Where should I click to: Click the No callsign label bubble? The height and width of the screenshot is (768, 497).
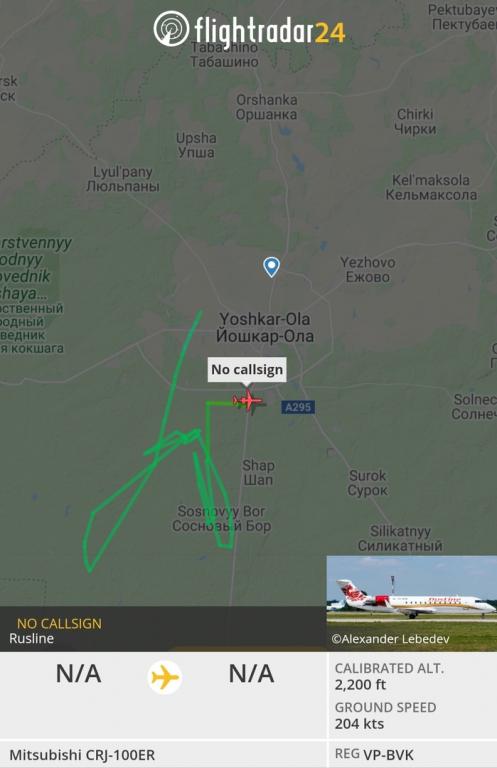(x=247, y=369)
